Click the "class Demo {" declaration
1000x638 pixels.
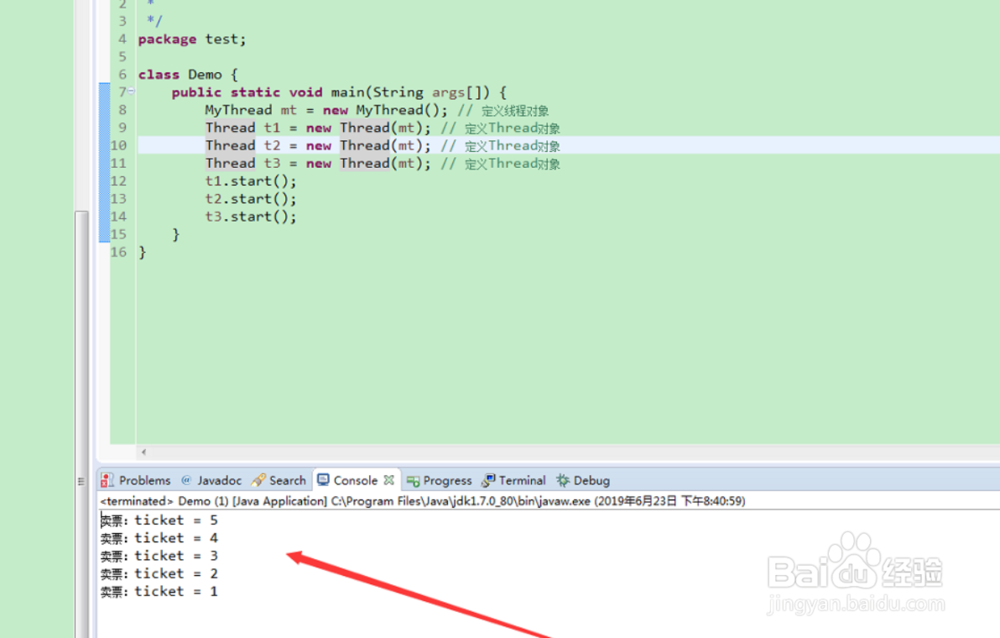[188, 75]
